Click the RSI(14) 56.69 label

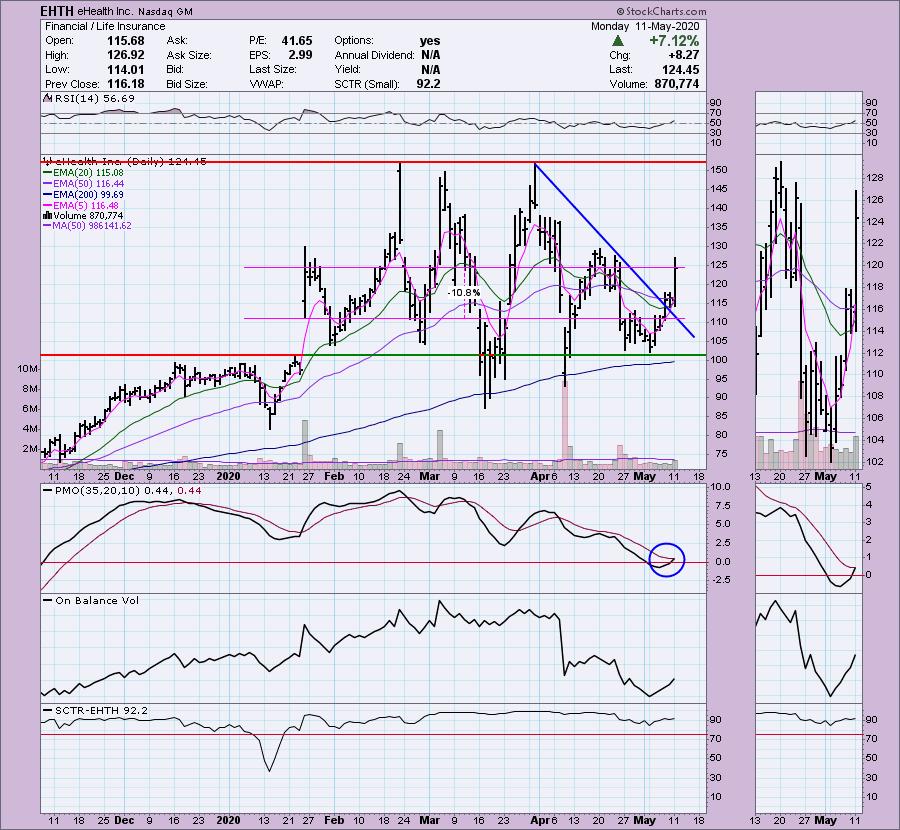(90, 99)
